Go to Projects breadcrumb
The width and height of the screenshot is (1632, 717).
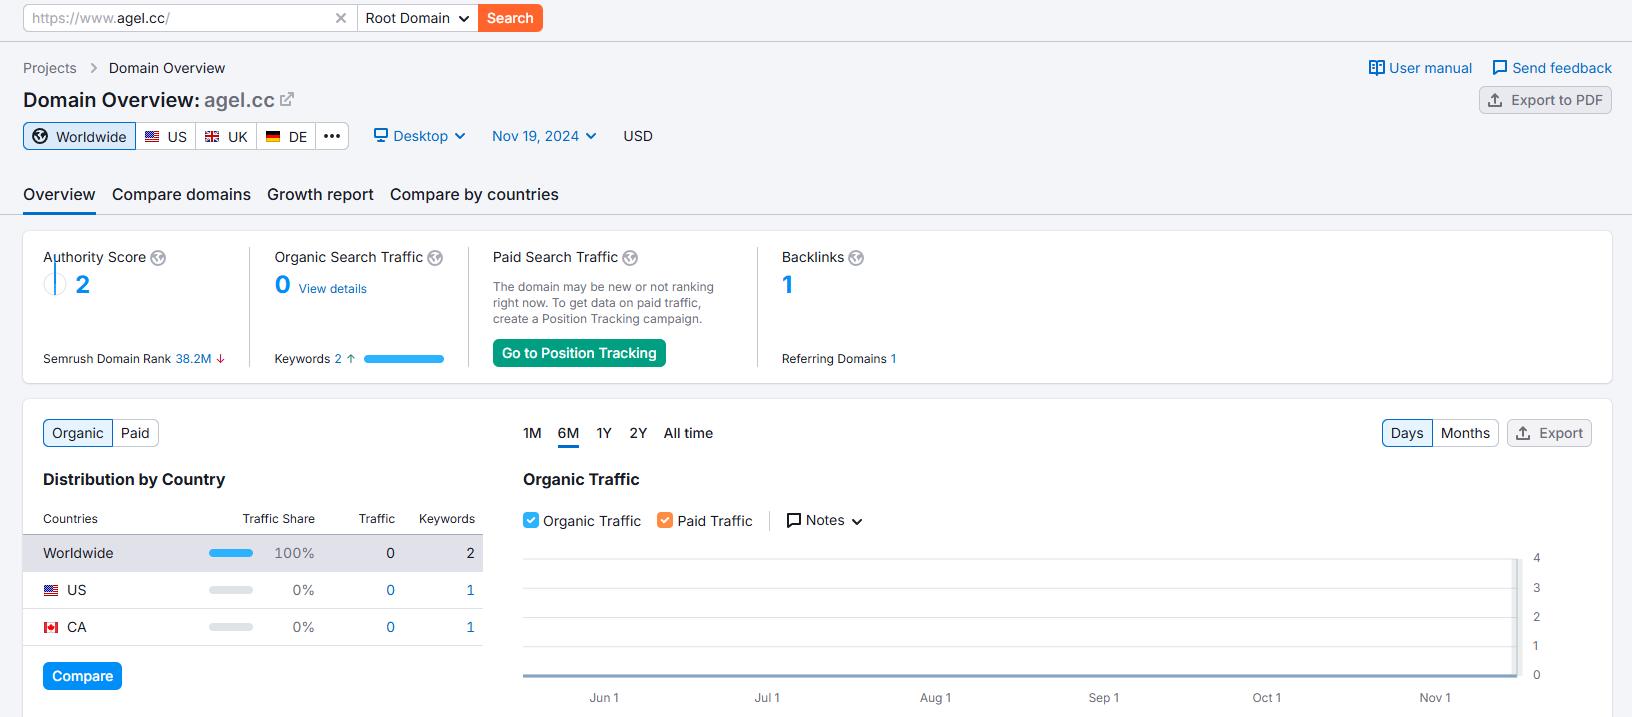pos(50,68)
